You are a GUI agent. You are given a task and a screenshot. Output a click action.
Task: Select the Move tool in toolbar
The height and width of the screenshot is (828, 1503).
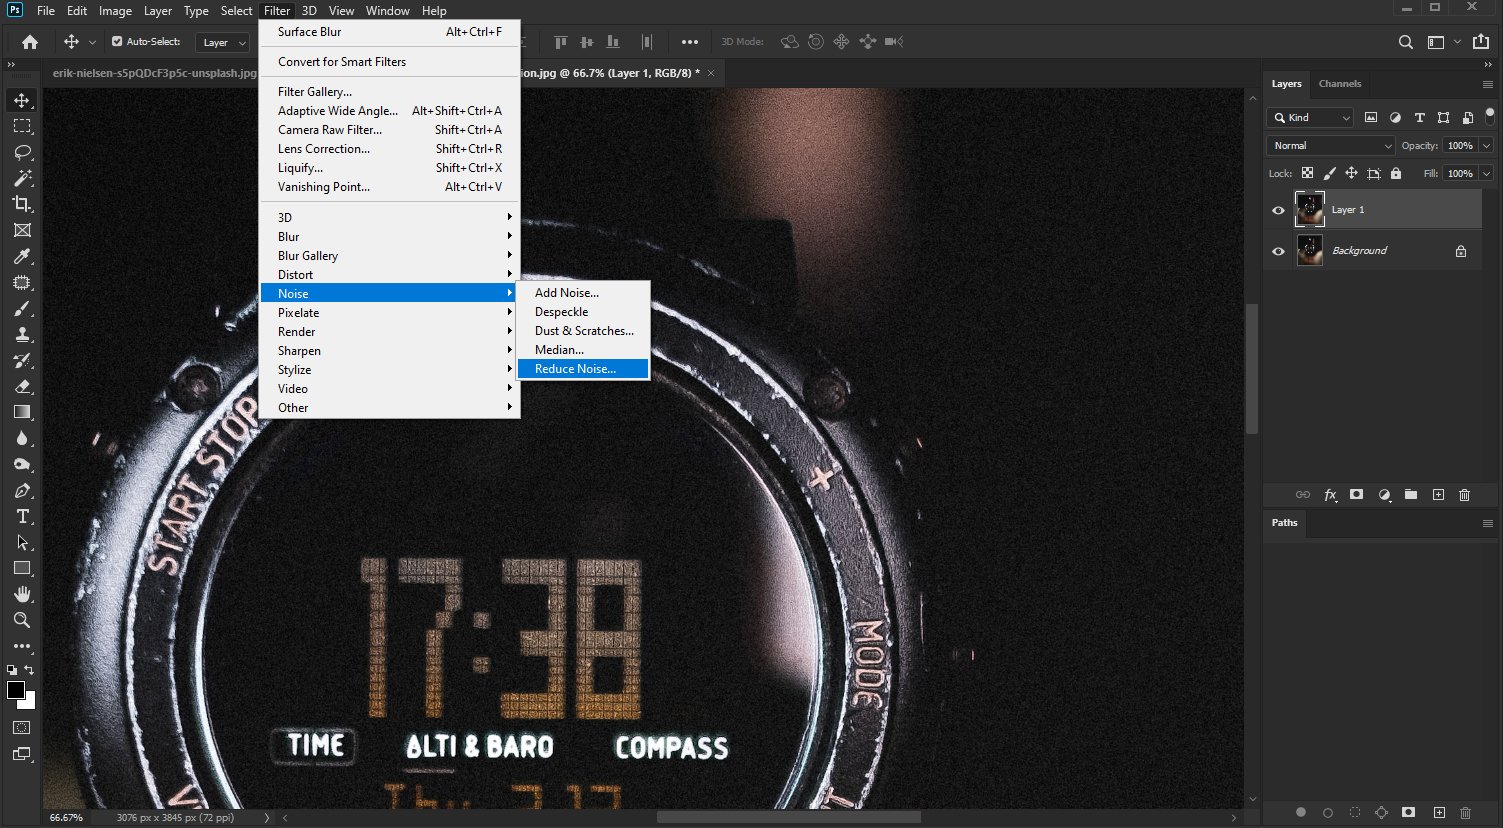pos(22,100)
